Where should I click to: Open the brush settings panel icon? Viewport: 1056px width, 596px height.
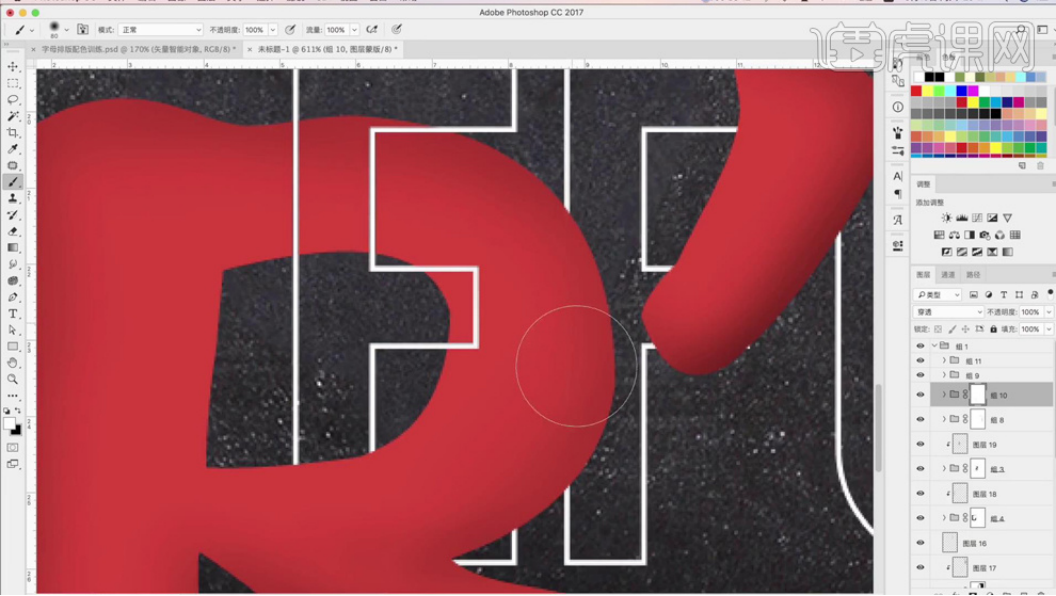pyautogui.click(x=83, y=30)
